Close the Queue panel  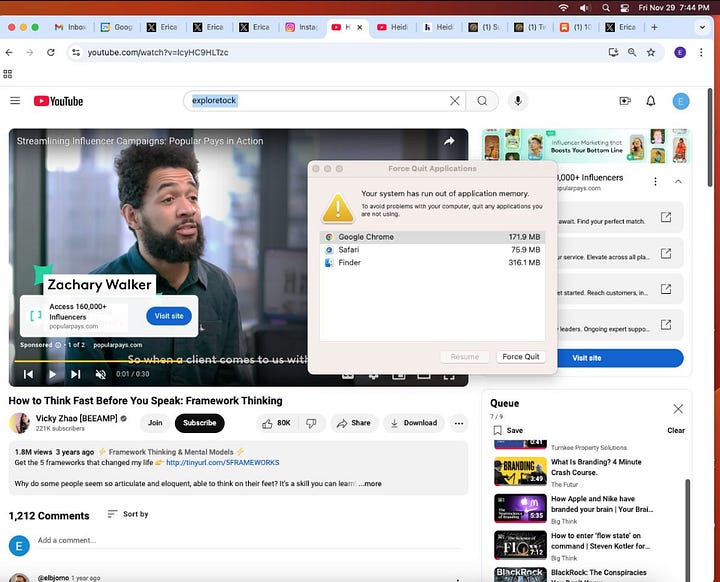pos(678,409)
